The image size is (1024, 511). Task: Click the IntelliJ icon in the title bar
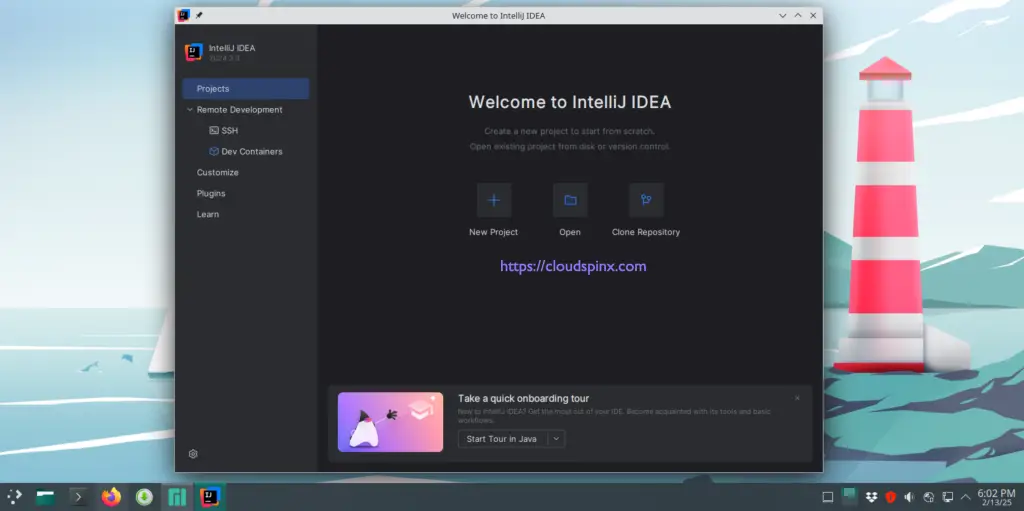tap(184, 15)
